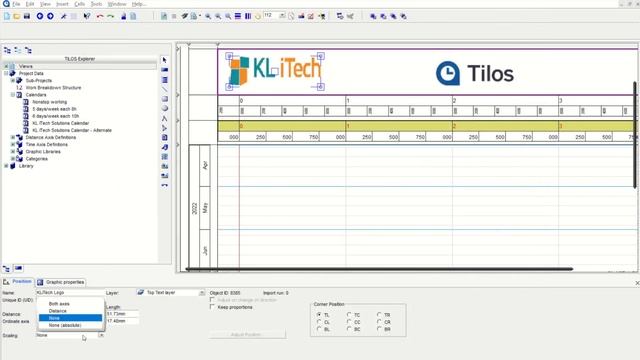The width and height of the screenshot is (640, 360).
Task: Select 5 days/week each 8h calendar
Action: 54,109
